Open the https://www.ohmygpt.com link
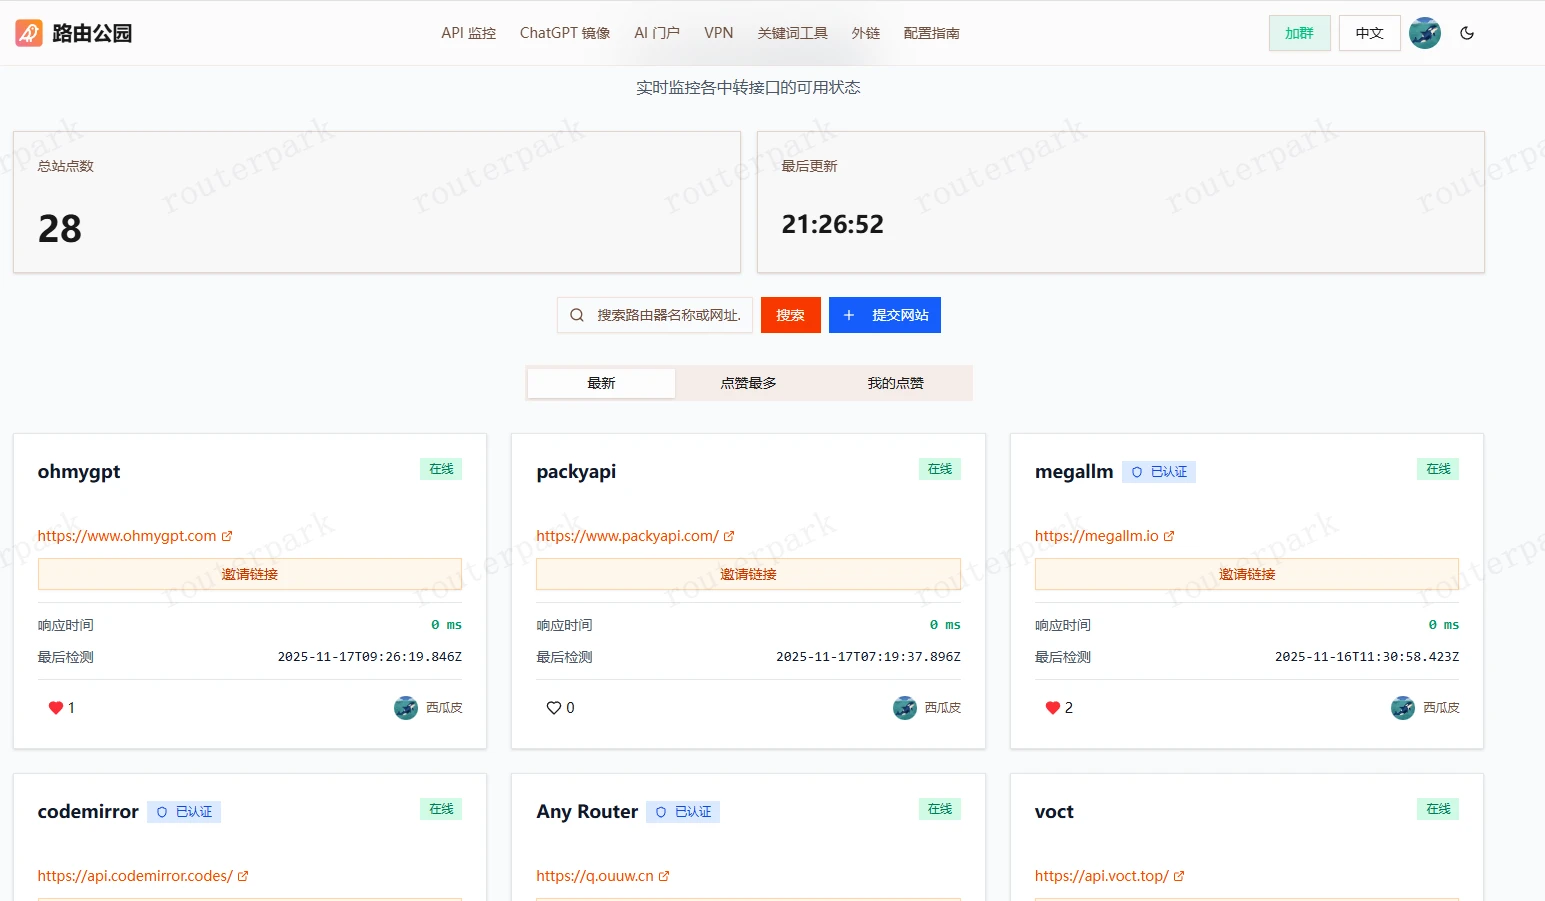The width and height of the screenshot is (1545, 901). tap(127, 535)
